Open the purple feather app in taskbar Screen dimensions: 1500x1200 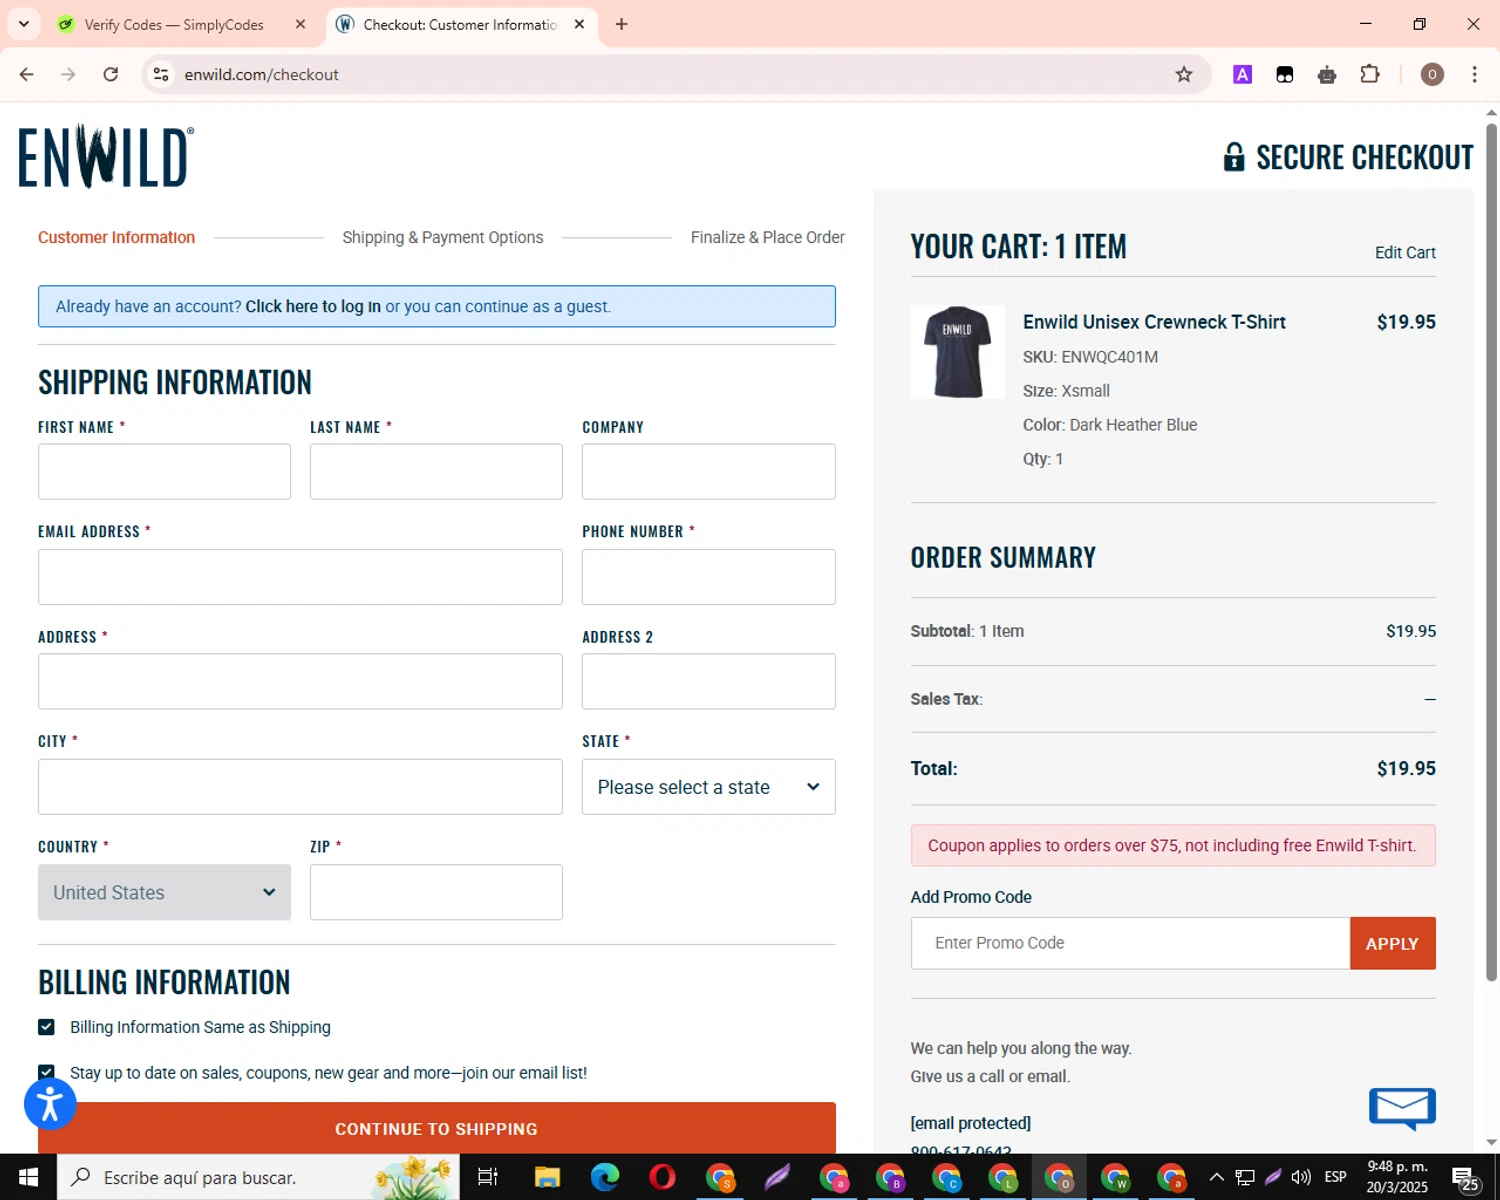[x=777, y=1177]
